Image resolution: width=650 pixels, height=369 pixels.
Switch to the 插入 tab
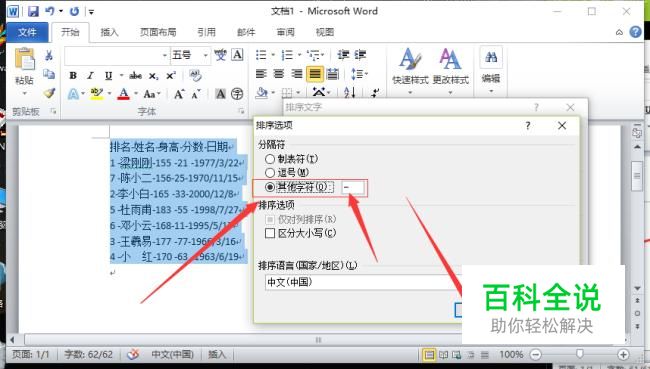[x=109, y=32]
